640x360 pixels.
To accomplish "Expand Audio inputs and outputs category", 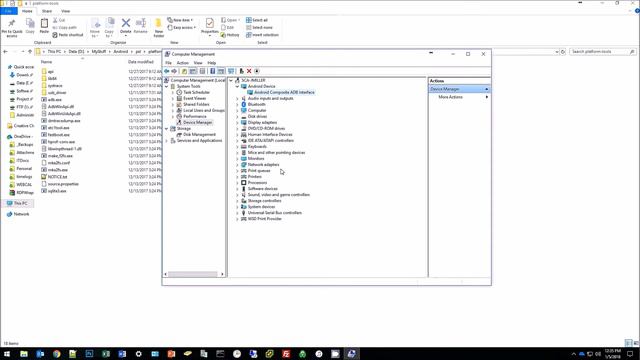I will pos(237,99).
